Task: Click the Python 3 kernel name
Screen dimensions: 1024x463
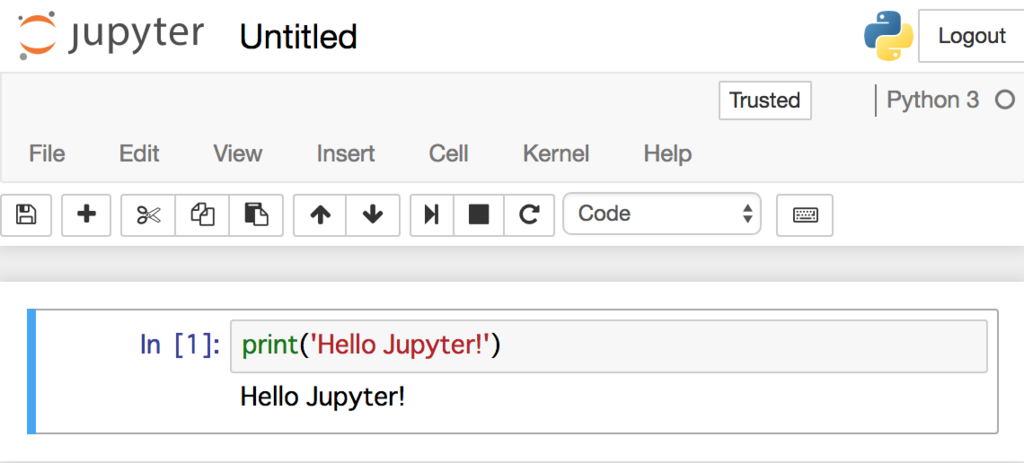Action: pos(933,100)
